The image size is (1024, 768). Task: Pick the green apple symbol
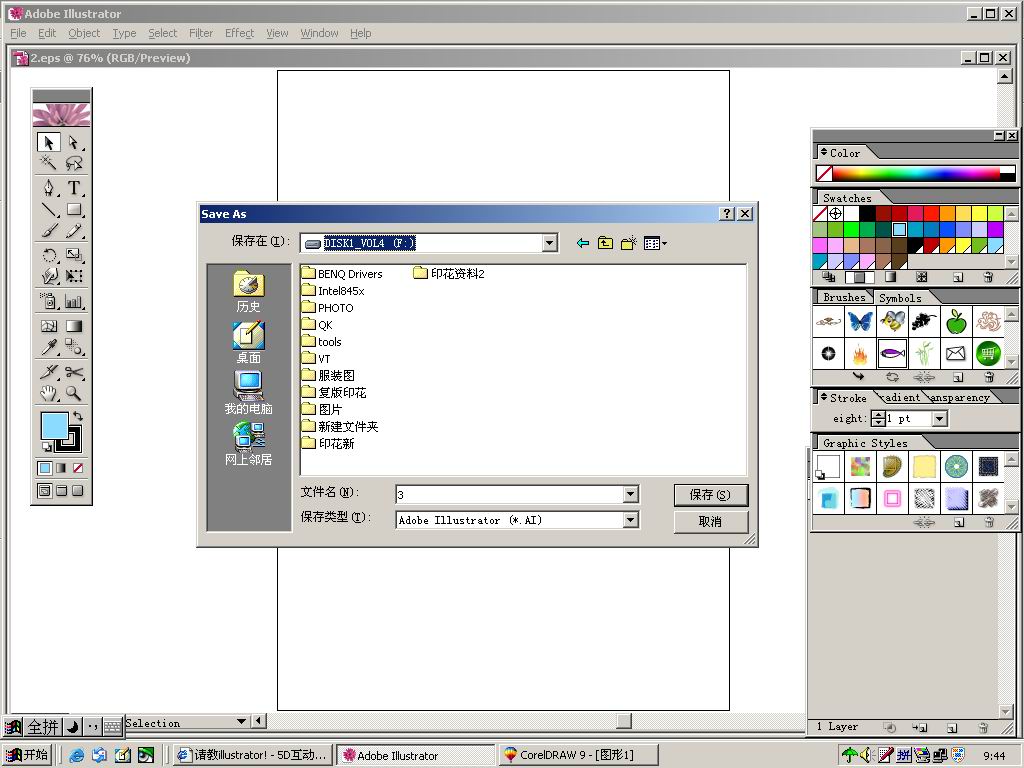pyautogui.click(x=956, y=321)
